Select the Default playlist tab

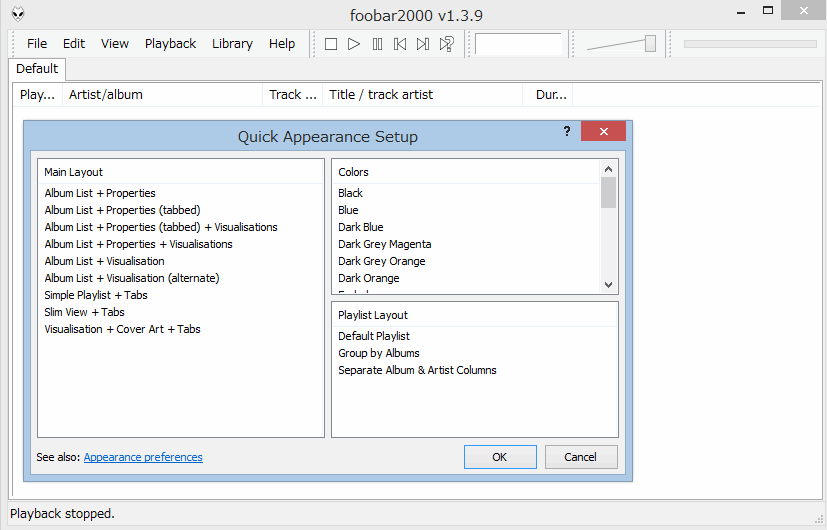coord(37,69)
